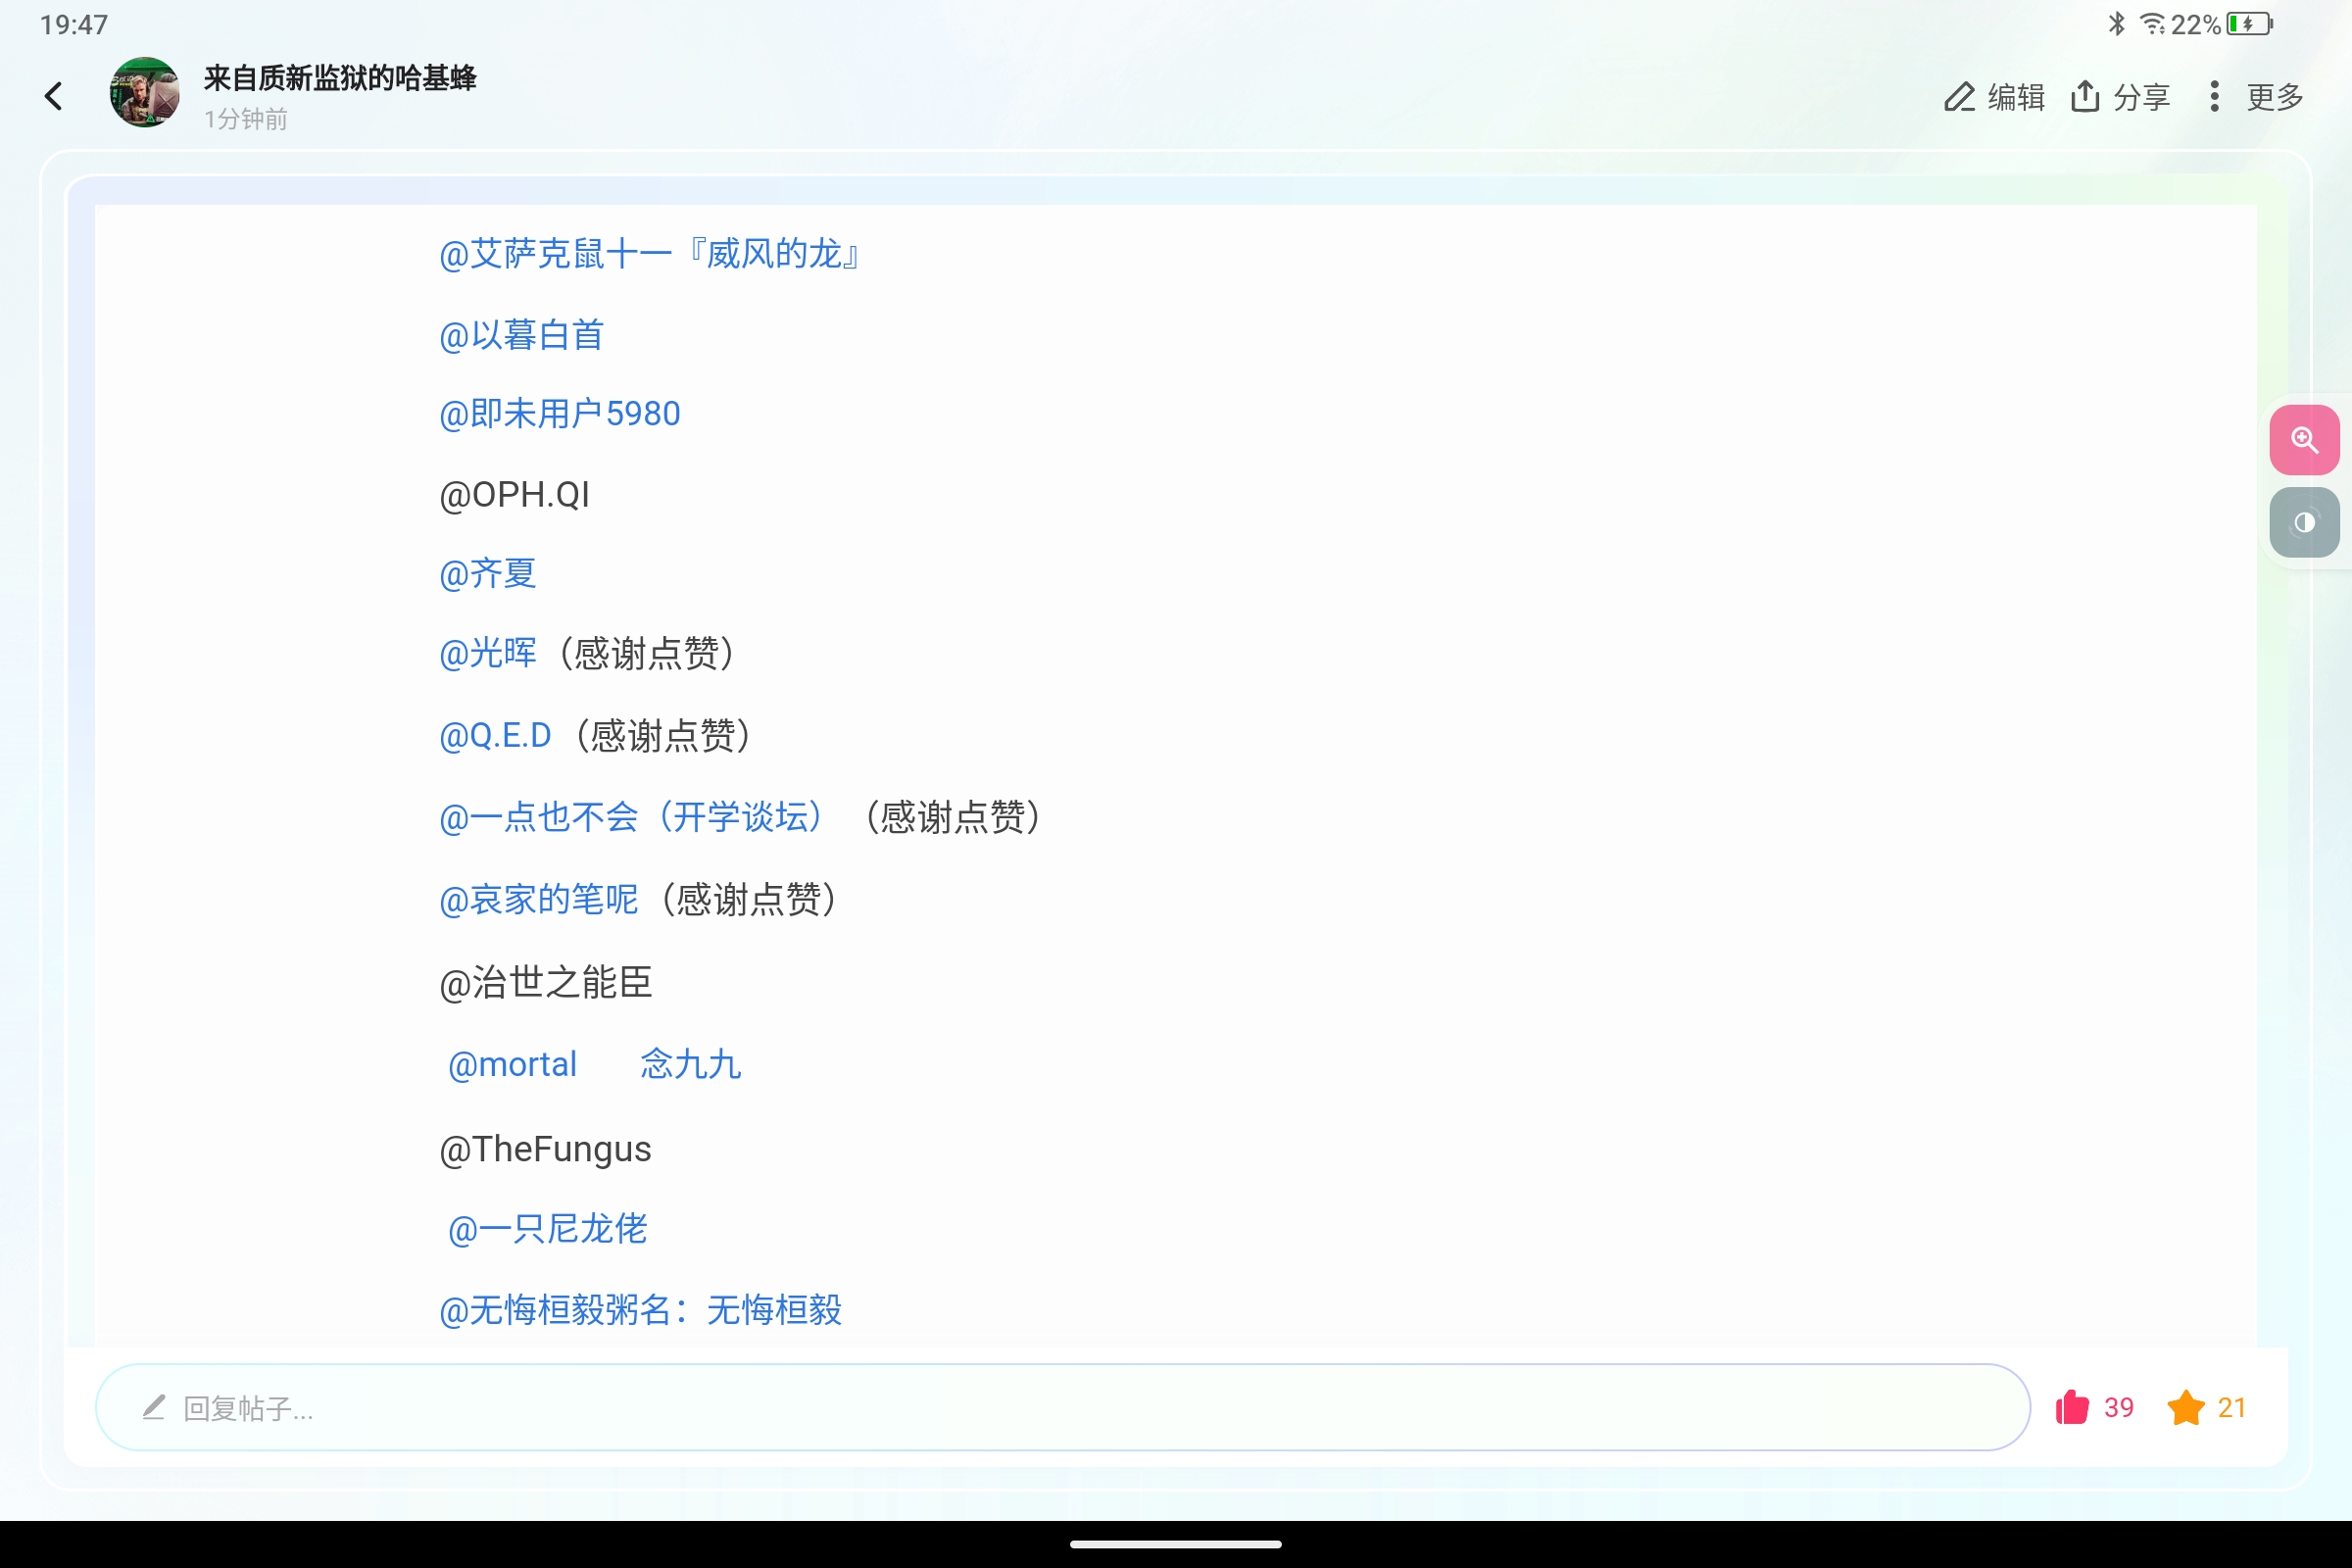This screenshot has width=2352, height=1568.
Task: Open mention @mortal
Action: click(513, 1065)
